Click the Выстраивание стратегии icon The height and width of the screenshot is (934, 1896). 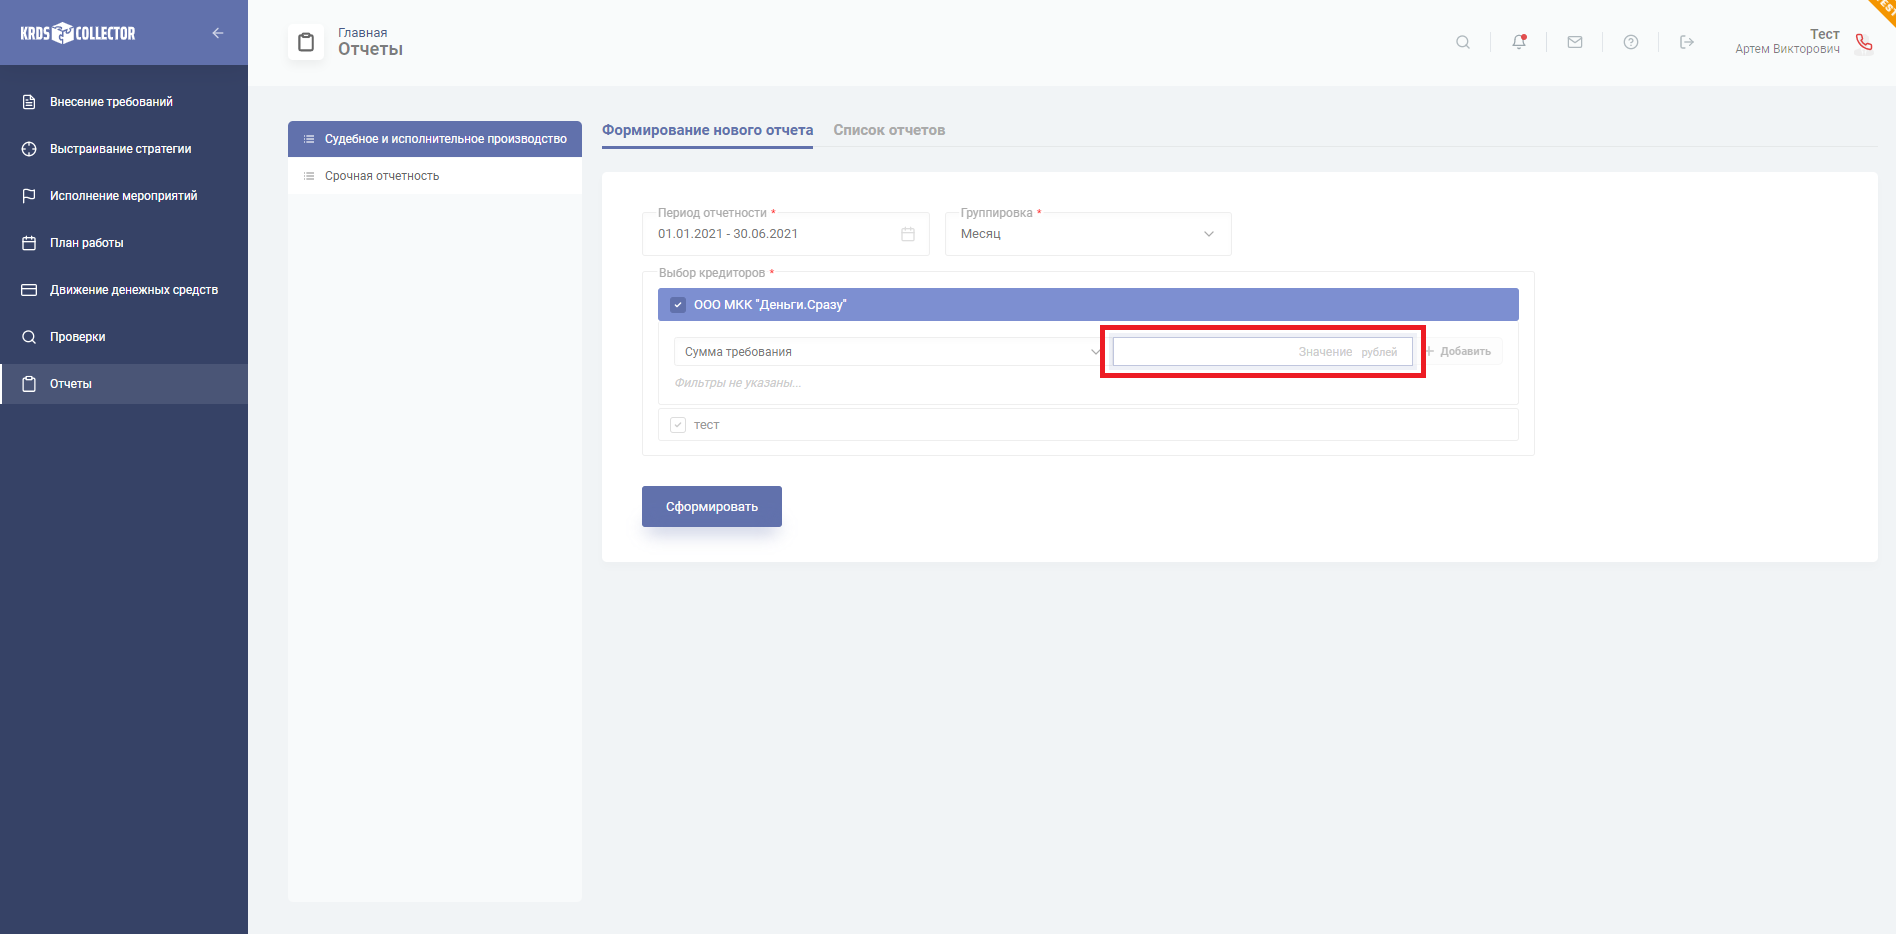[29, 149]
